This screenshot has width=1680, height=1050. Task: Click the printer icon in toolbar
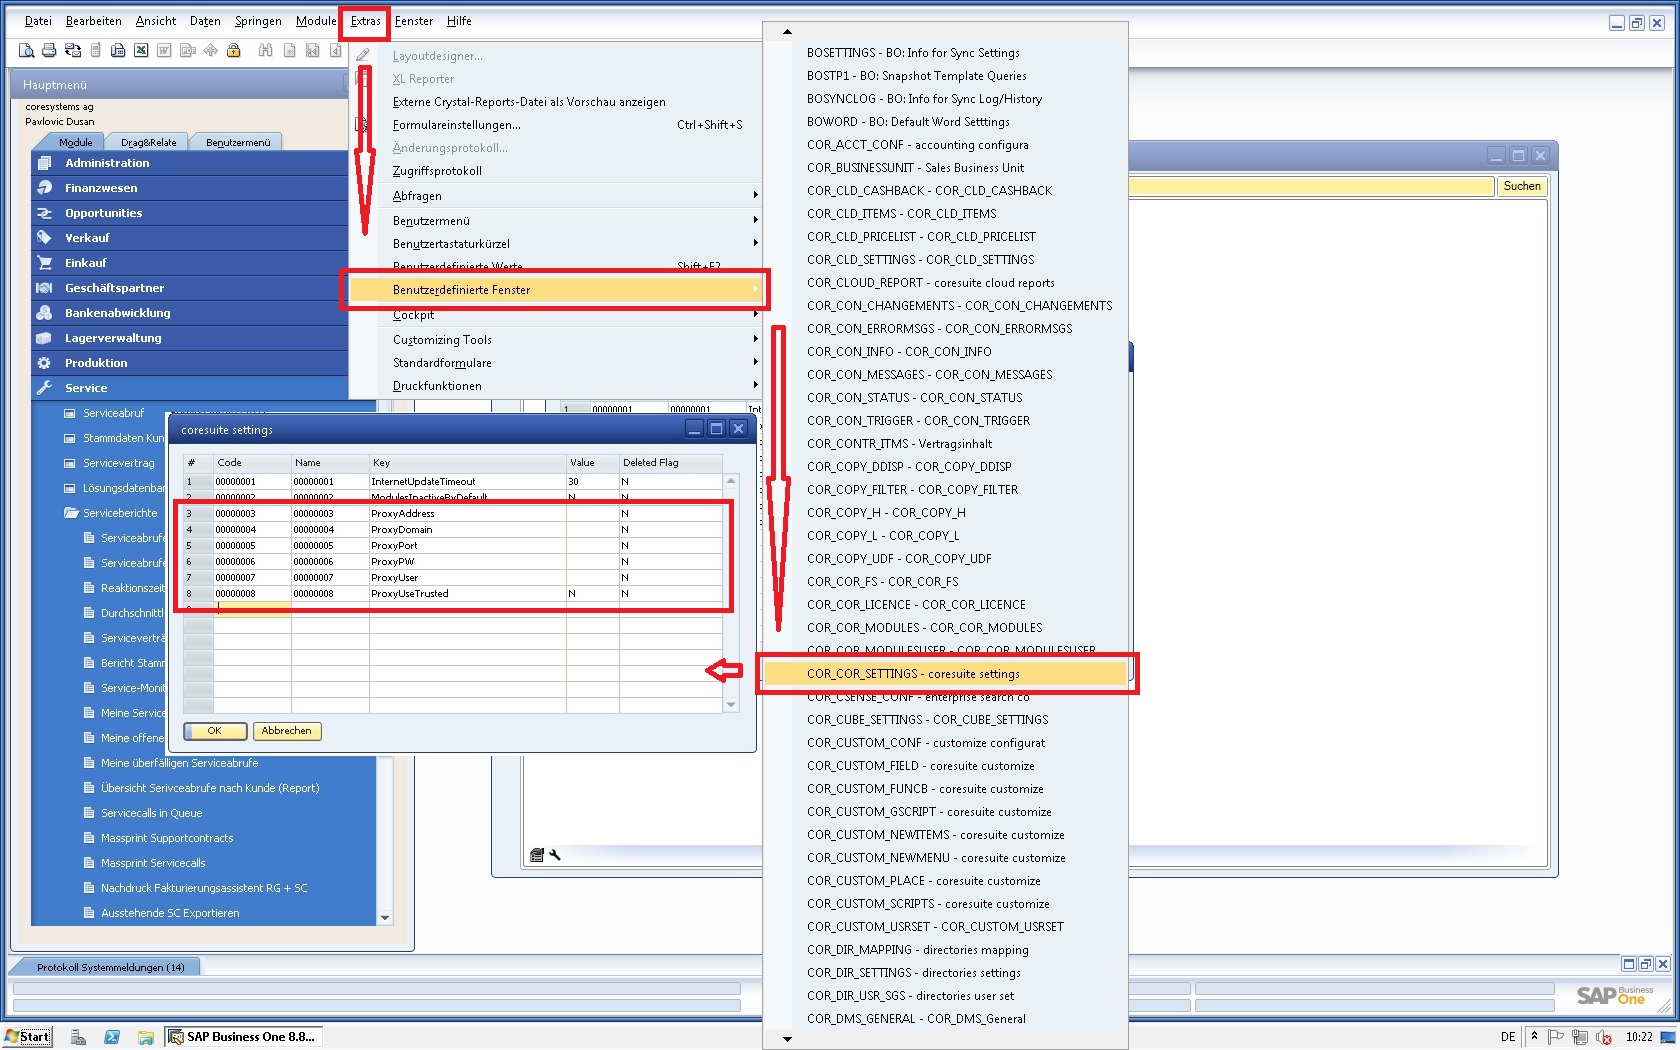49,50
